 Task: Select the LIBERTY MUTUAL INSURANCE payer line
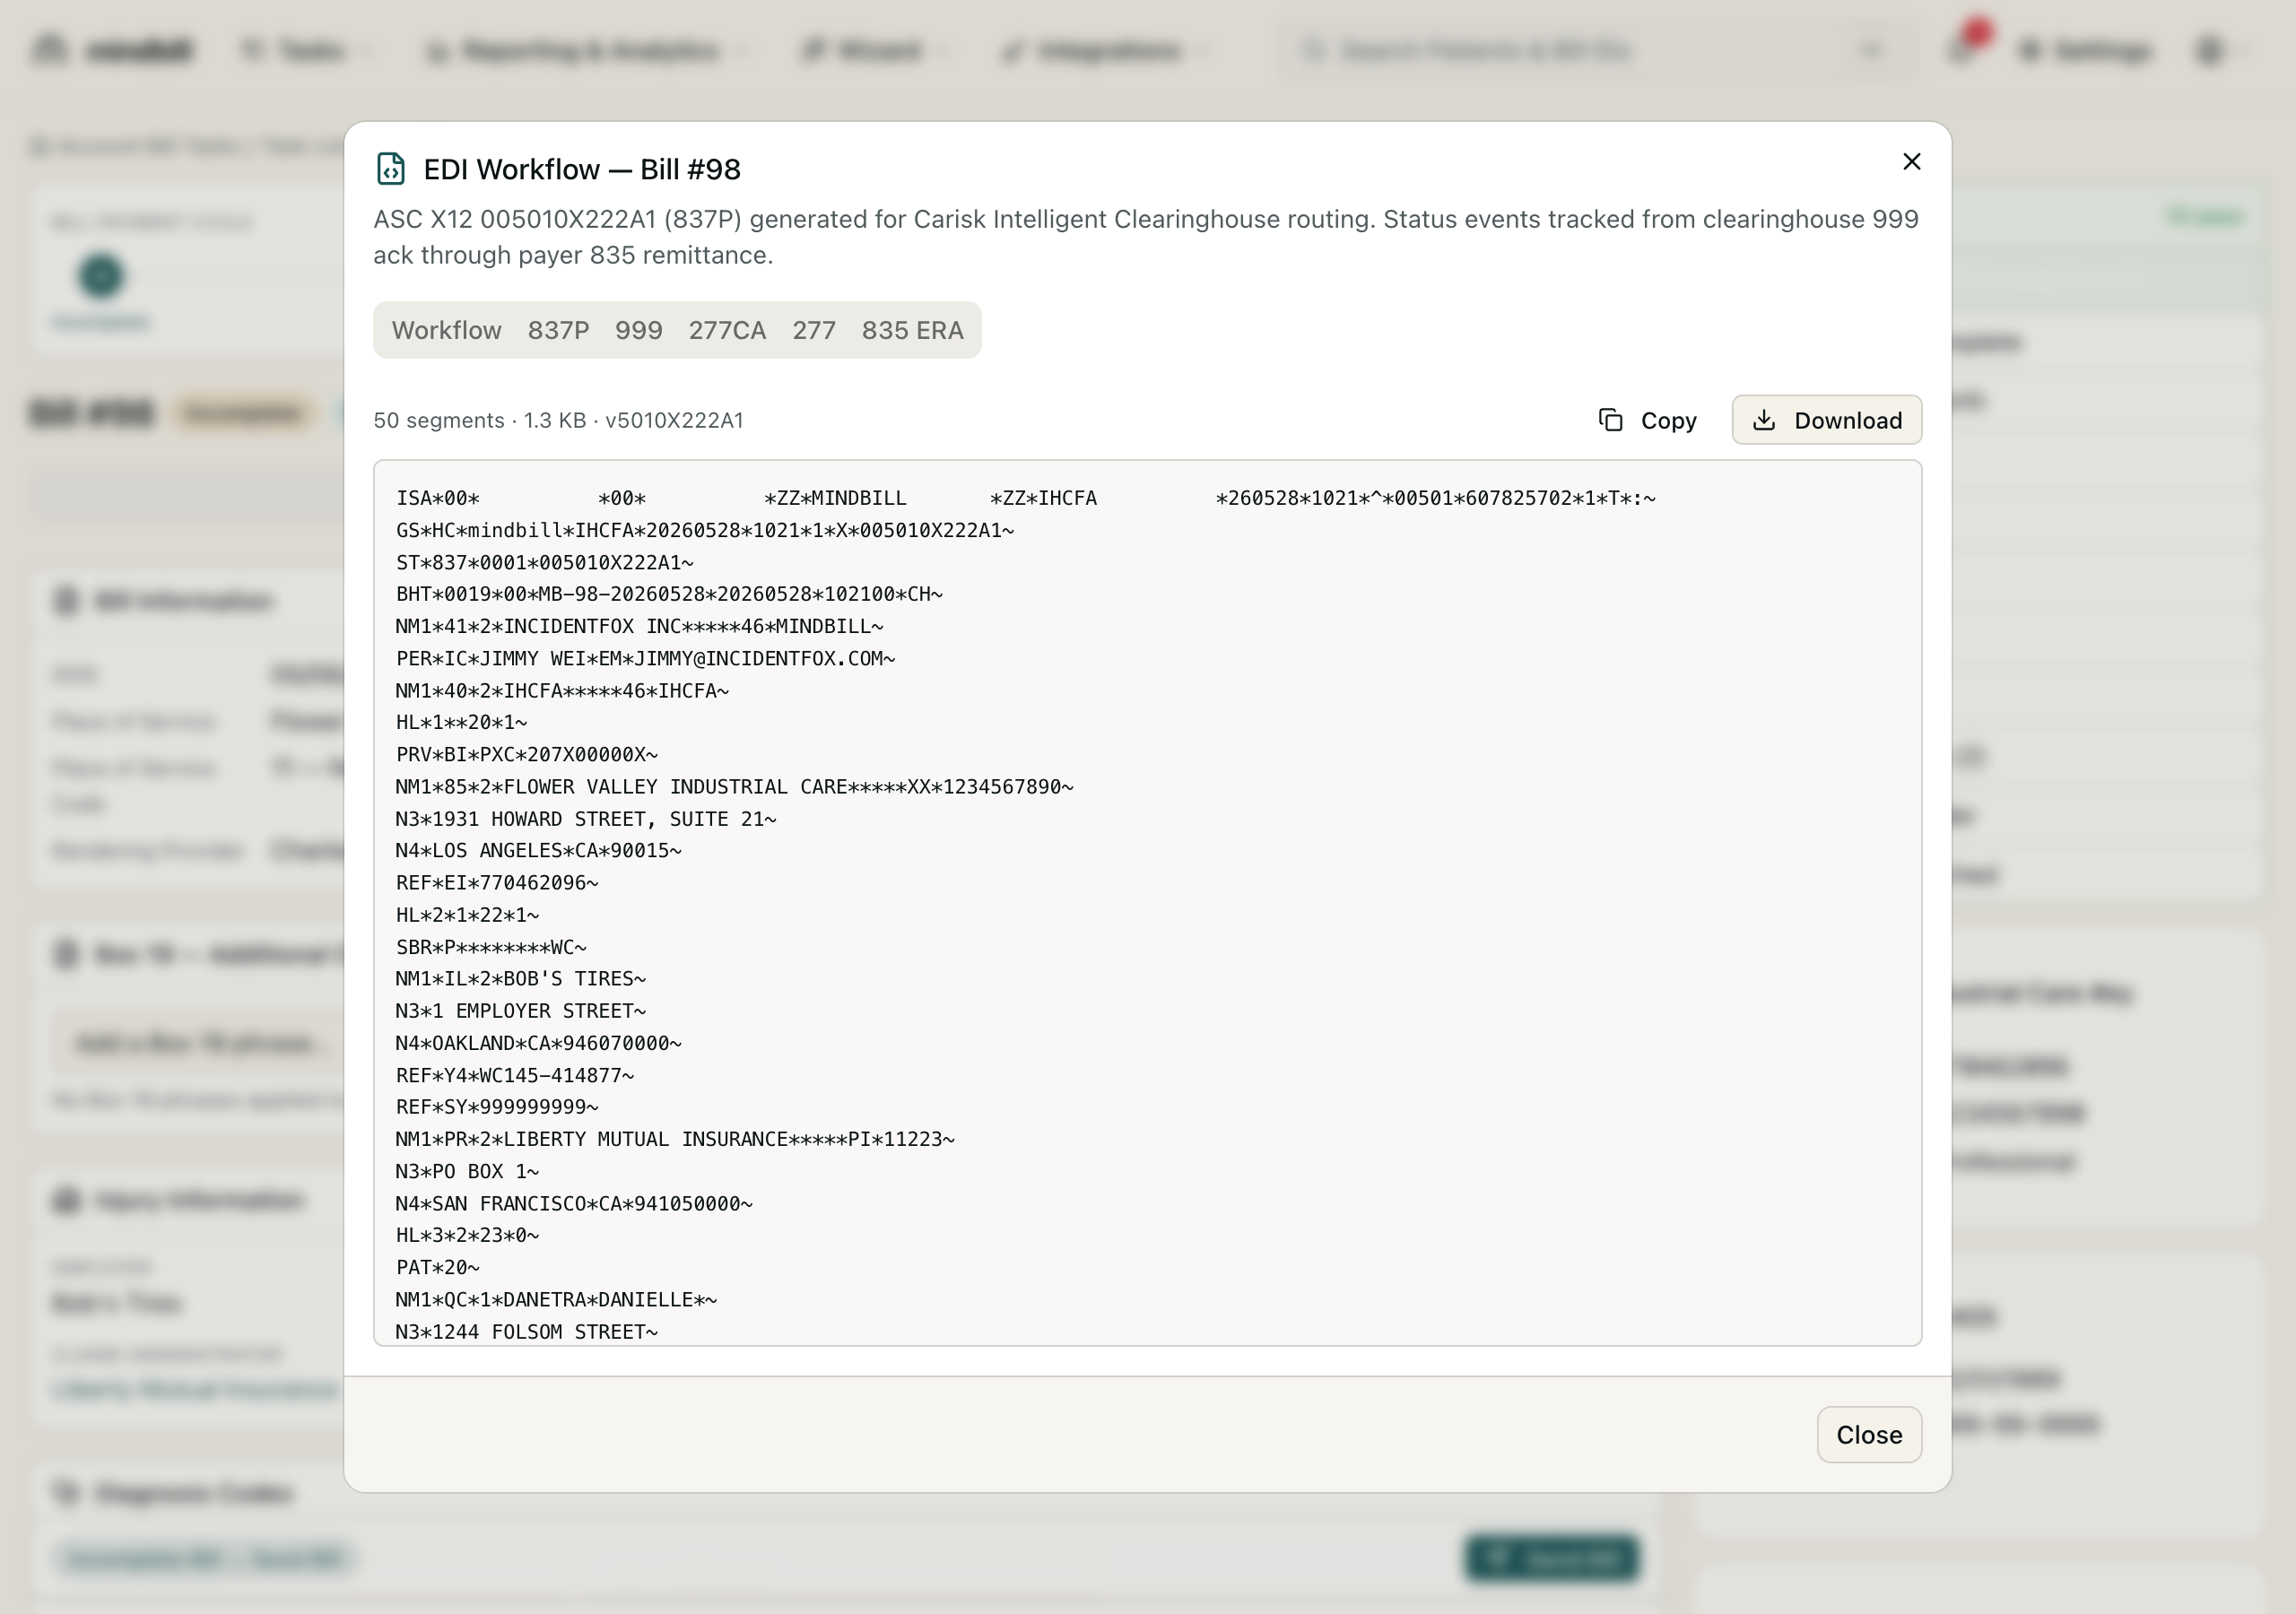click(x=675, y=1139)
